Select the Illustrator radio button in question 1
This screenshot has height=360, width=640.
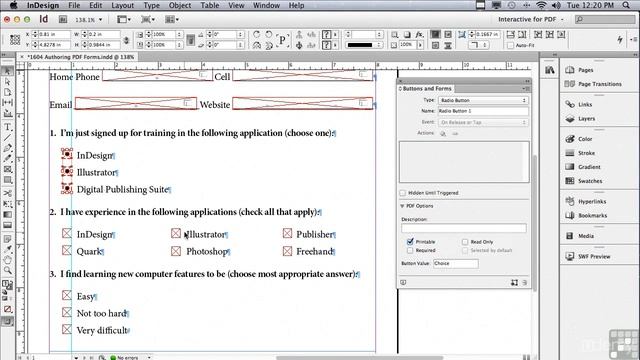67,171
